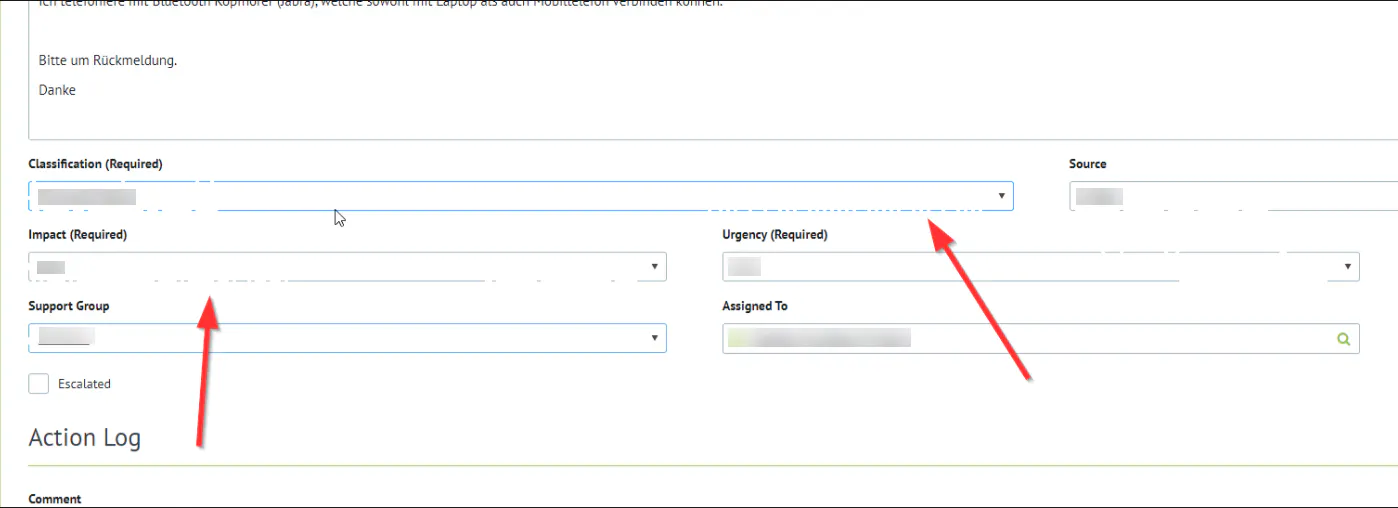Tick the Escalated checkbox
The height and width of the screenshot is (508, 1398).
tap(39, 384)
